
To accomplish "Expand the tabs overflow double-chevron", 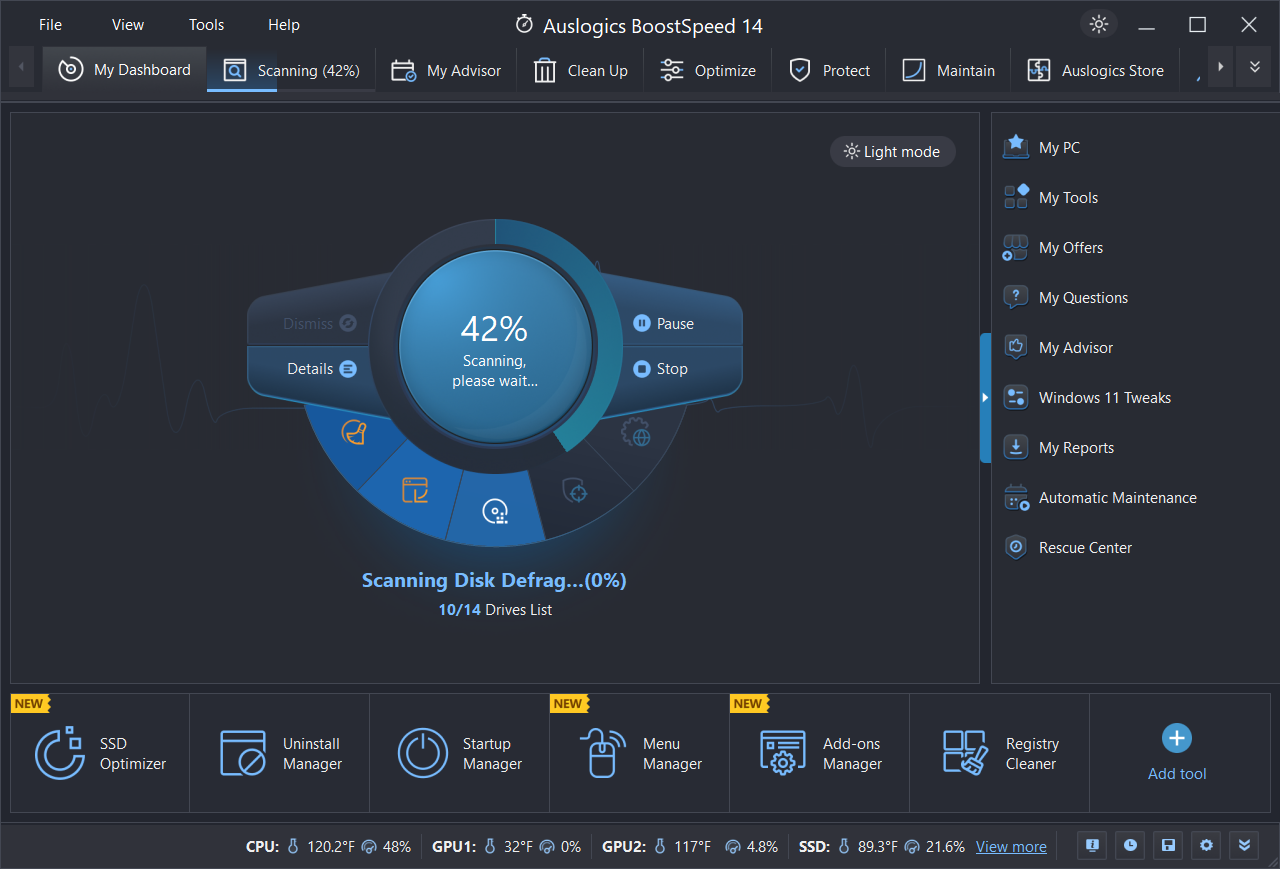I will (1254, 68).
